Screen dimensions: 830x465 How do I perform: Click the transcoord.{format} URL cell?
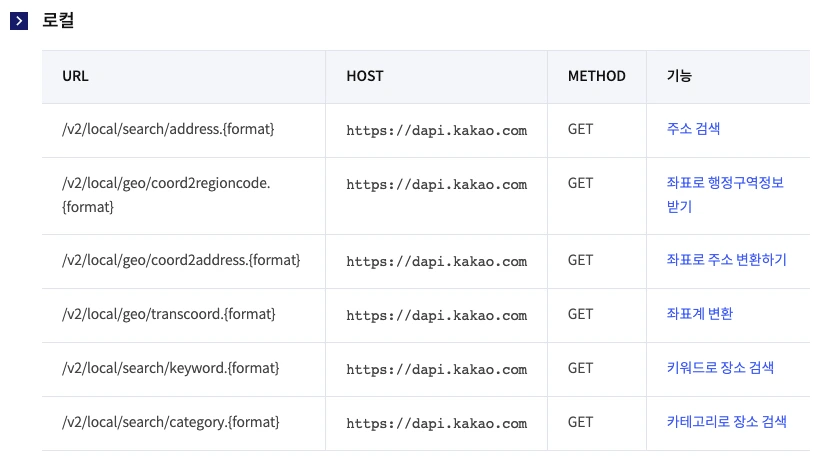click(168, 314)
